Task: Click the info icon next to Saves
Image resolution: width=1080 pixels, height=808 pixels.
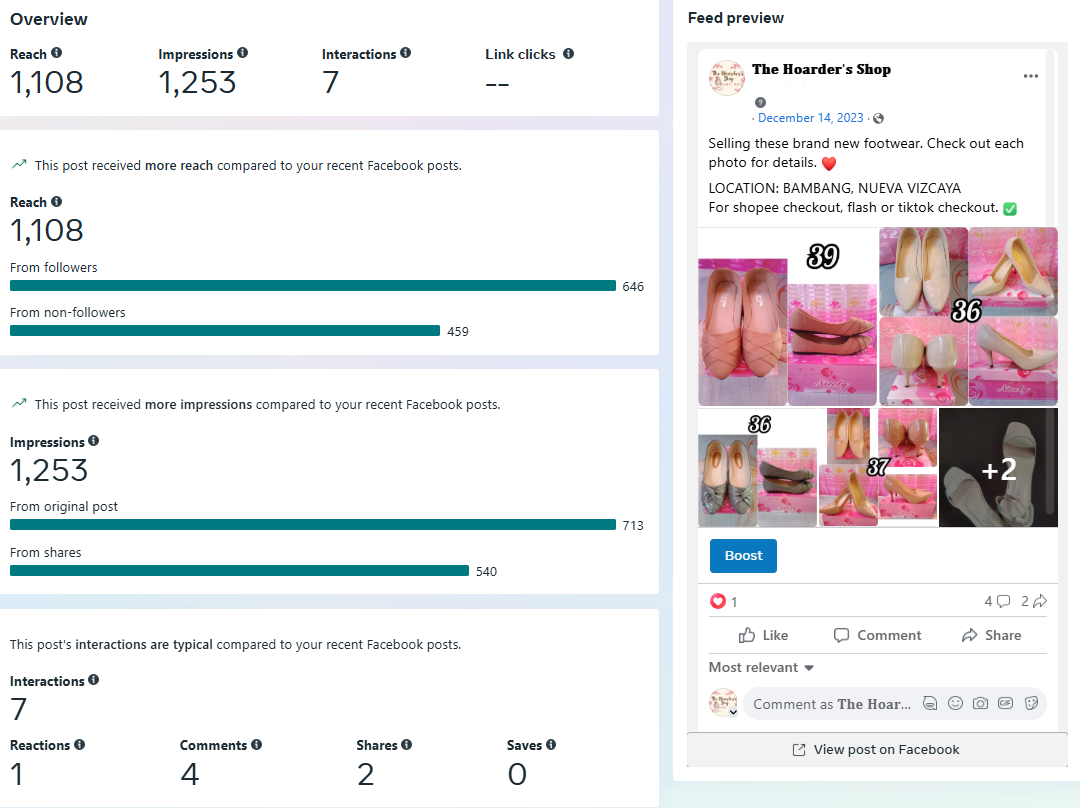Action: click(551, 745)
